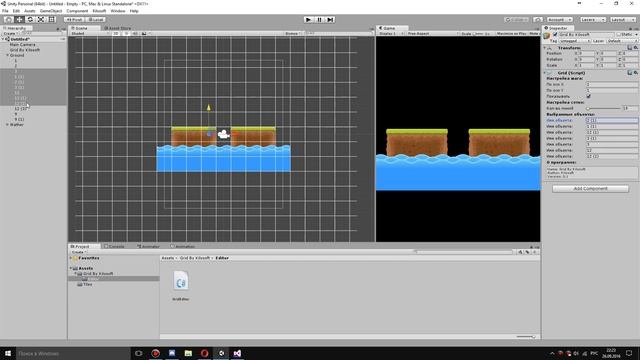Start Play mode with the Play button

coord(309,20)
